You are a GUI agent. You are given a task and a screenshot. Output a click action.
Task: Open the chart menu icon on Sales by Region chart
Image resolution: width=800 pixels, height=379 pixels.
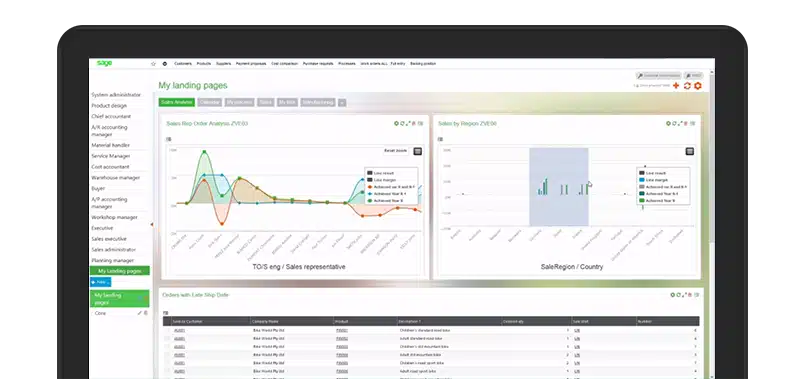[x=690, y=151]
